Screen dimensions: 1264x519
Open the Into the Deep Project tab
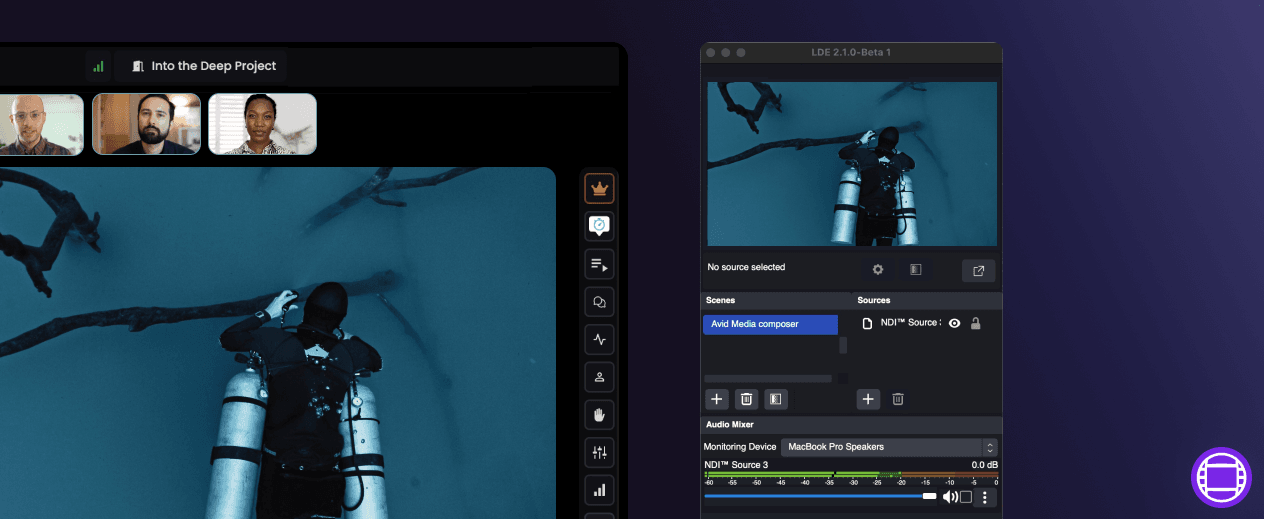tap(202, 66)
